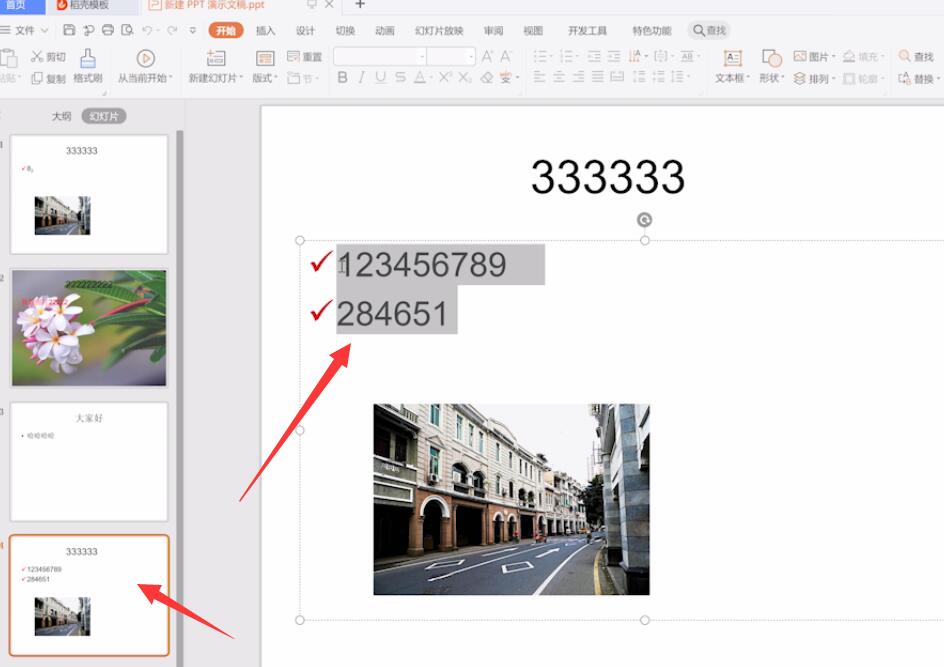Viewport: 944px width, 667px height.
Task: Click the Reset (重置) button
Action: coord(305,57)
